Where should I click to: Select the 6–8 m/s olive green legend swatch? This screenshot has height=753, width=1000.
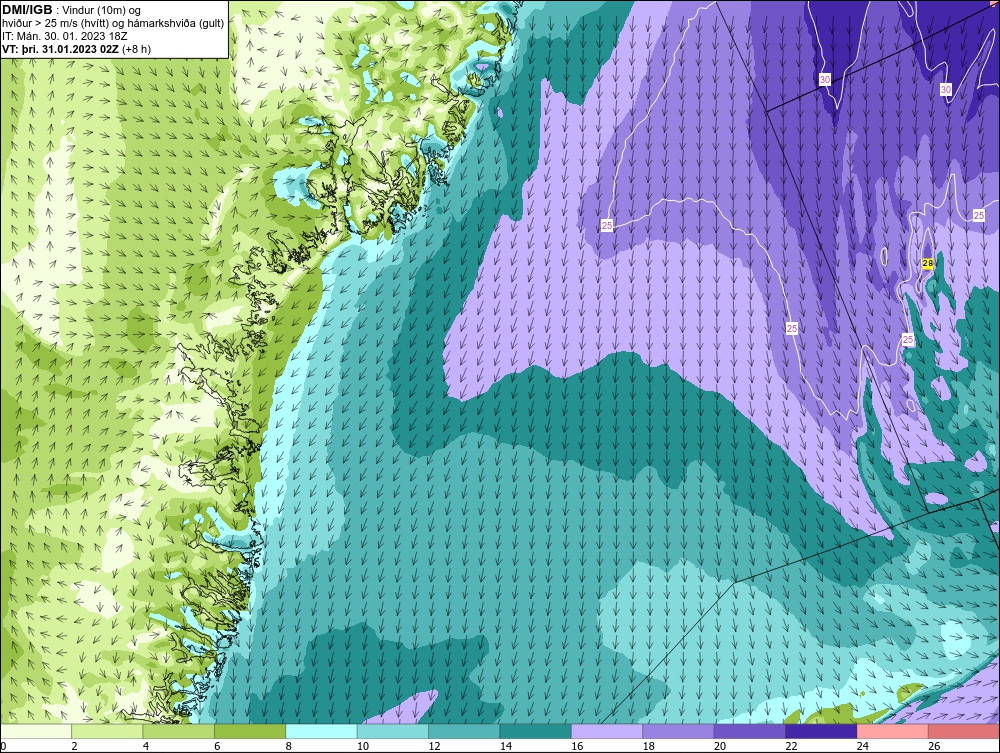[250, 731]
